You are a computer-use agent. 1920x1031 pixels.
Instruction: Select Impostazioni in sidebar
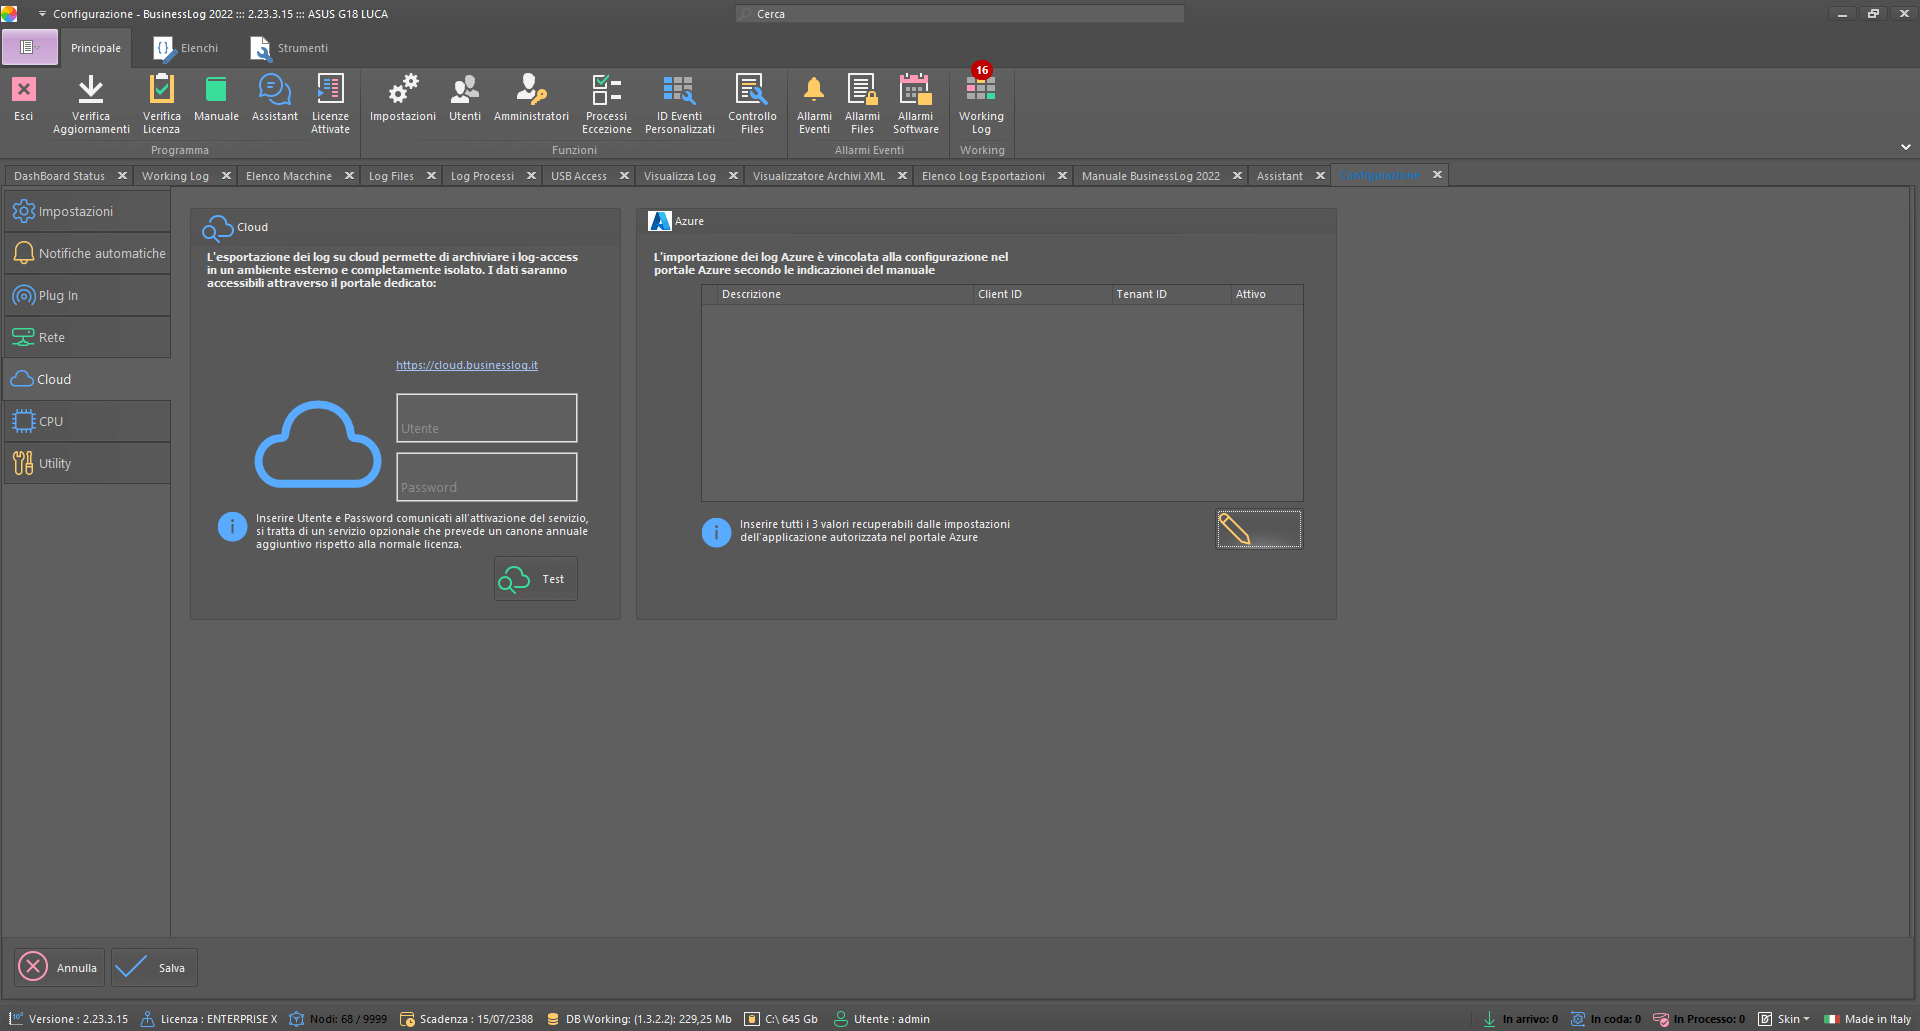point(87,211)
